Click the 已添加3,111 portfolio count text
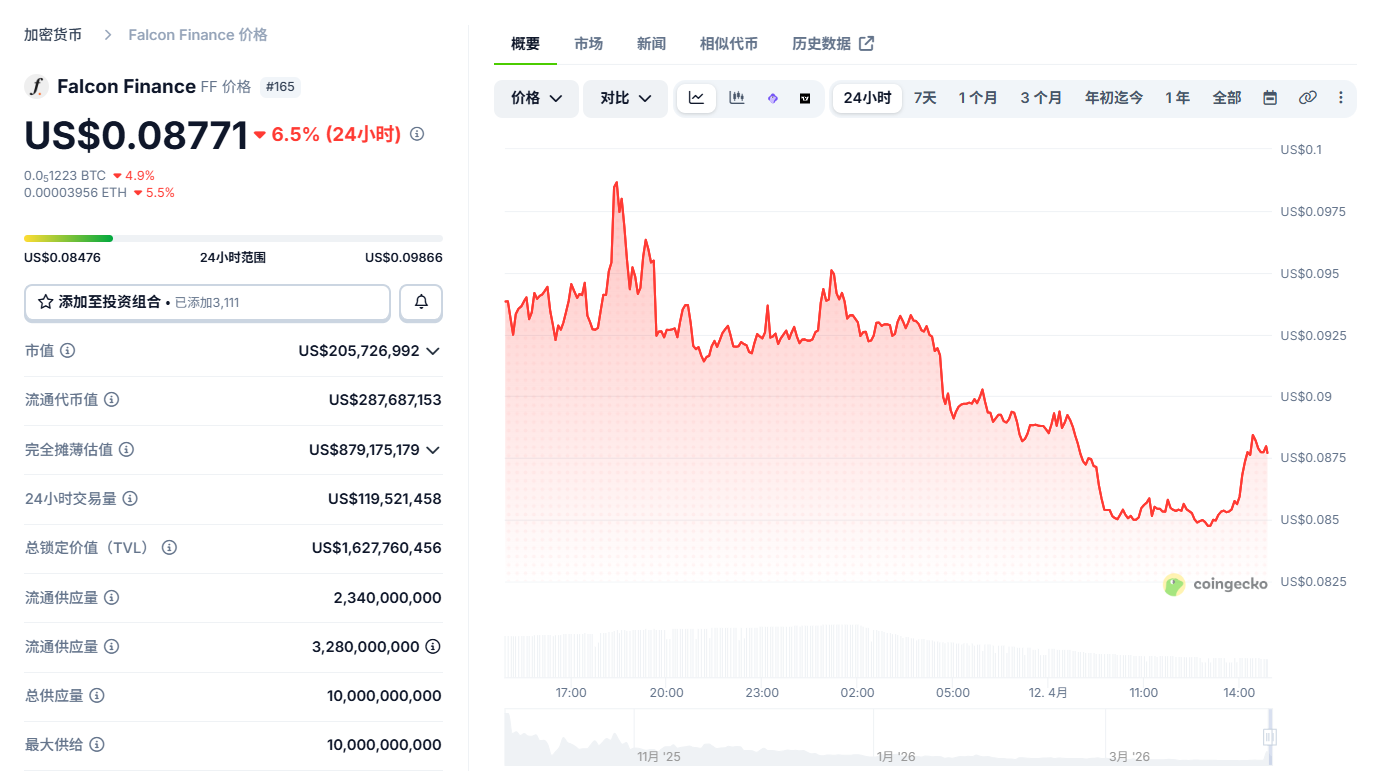Viewport: 1379px width, 771px height. (207, 302)
